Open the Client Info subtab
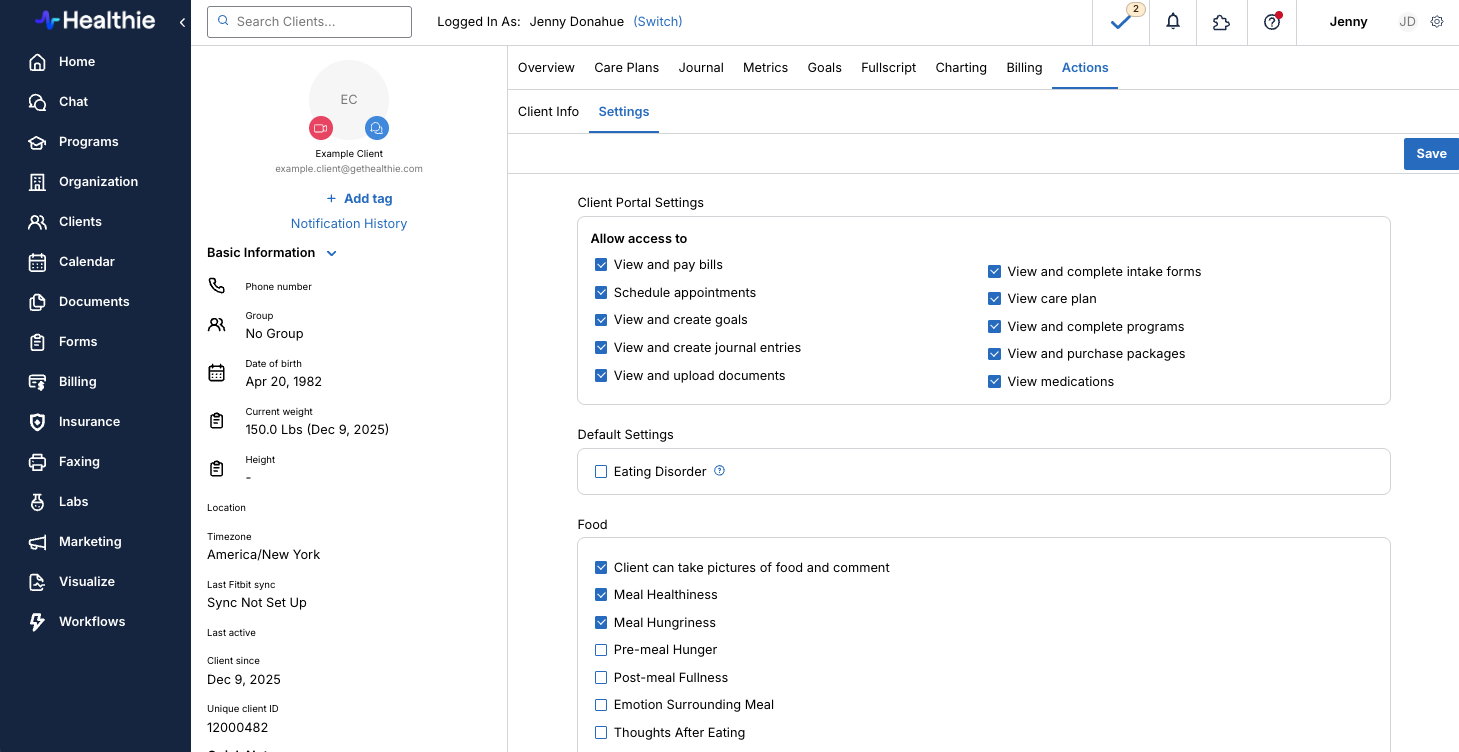Viewport: 1459px width, 752px height. pos(548,112)
